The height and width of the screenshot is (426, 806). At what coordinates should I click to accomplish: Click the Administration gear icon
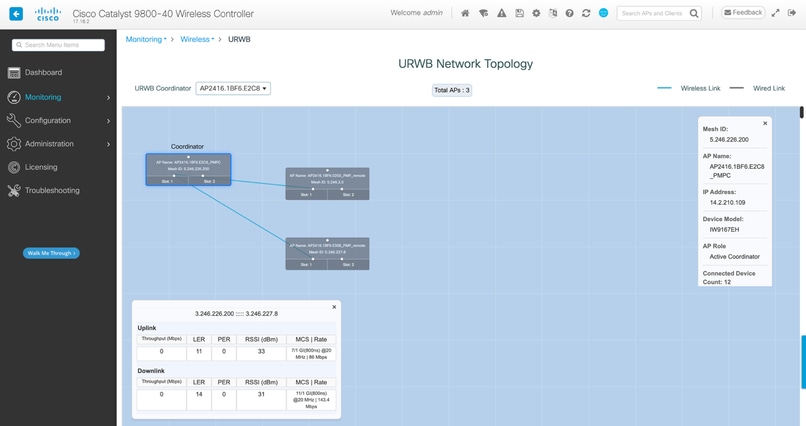click(x=14, y=144)
